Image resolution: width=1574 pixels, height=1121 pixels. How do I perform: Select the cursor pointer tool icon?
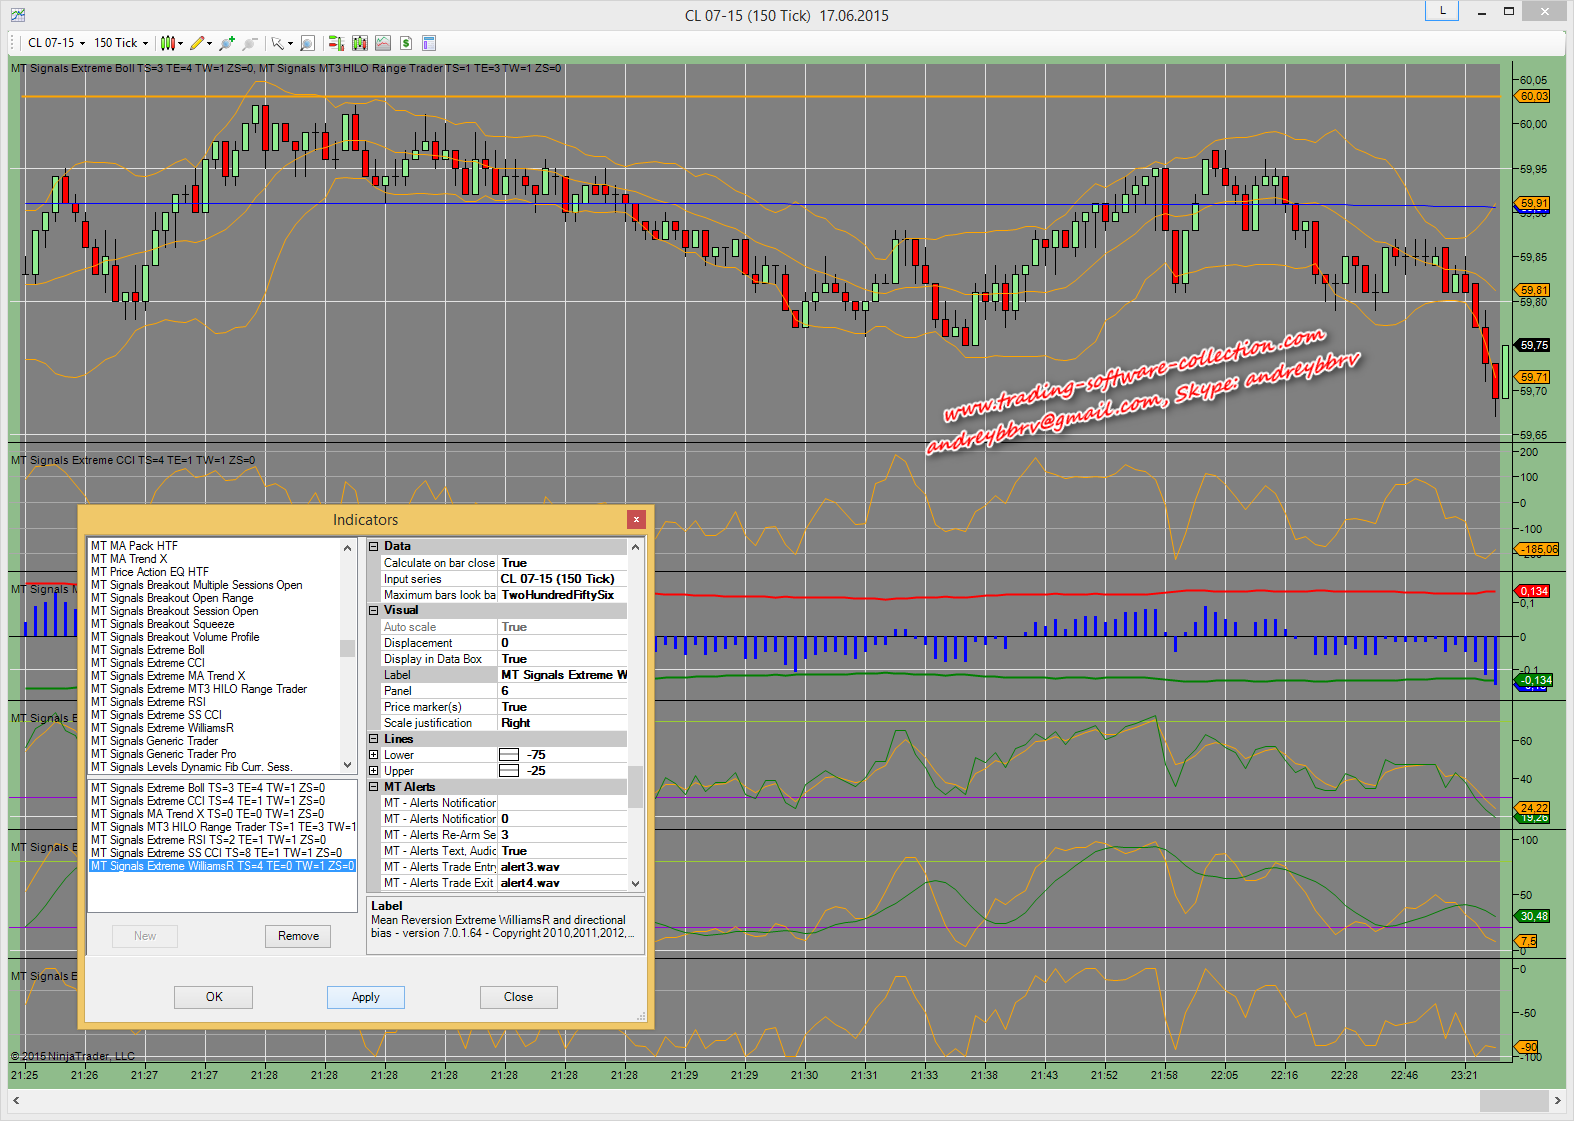[278, 43]
